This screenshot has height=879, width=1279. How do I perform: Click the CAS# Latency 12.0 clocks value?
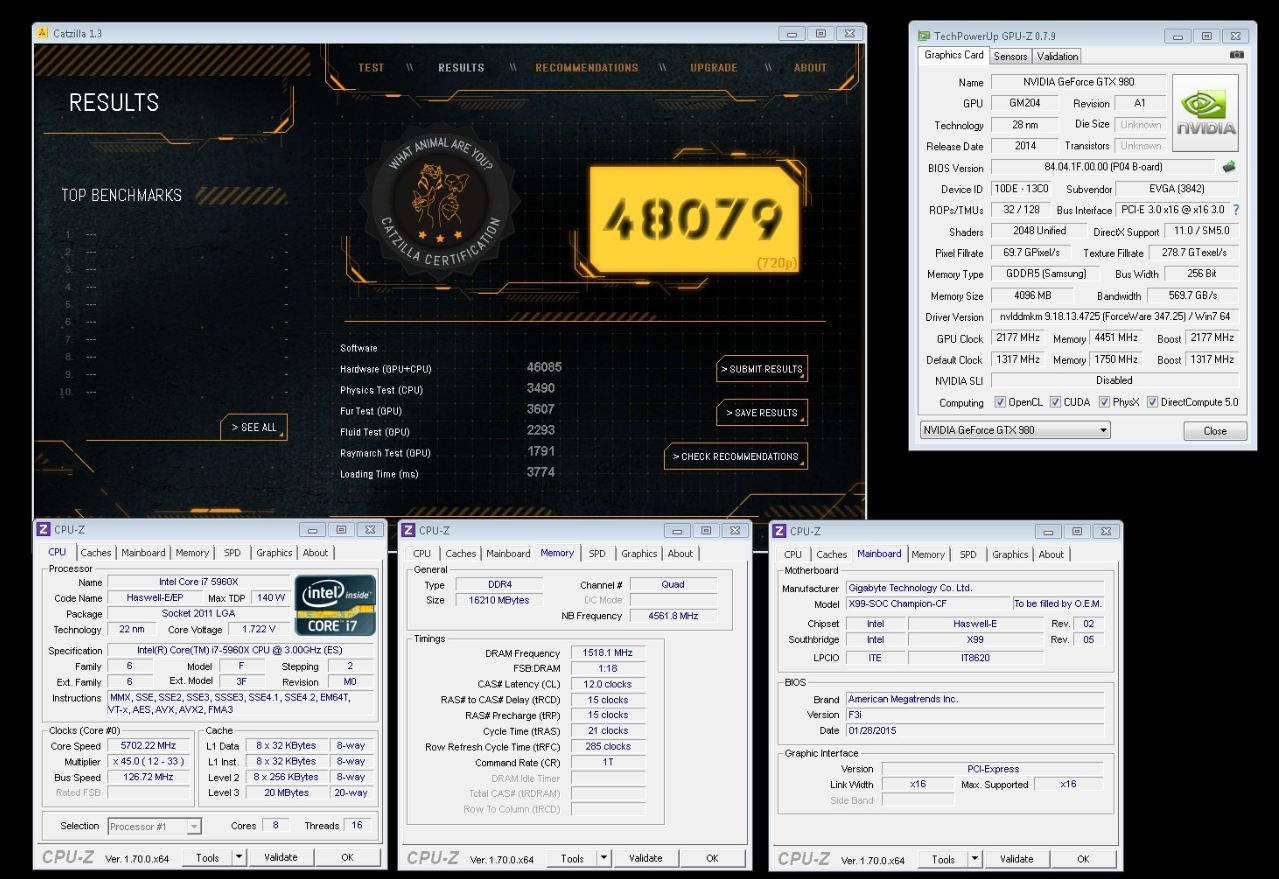point(608,684)
